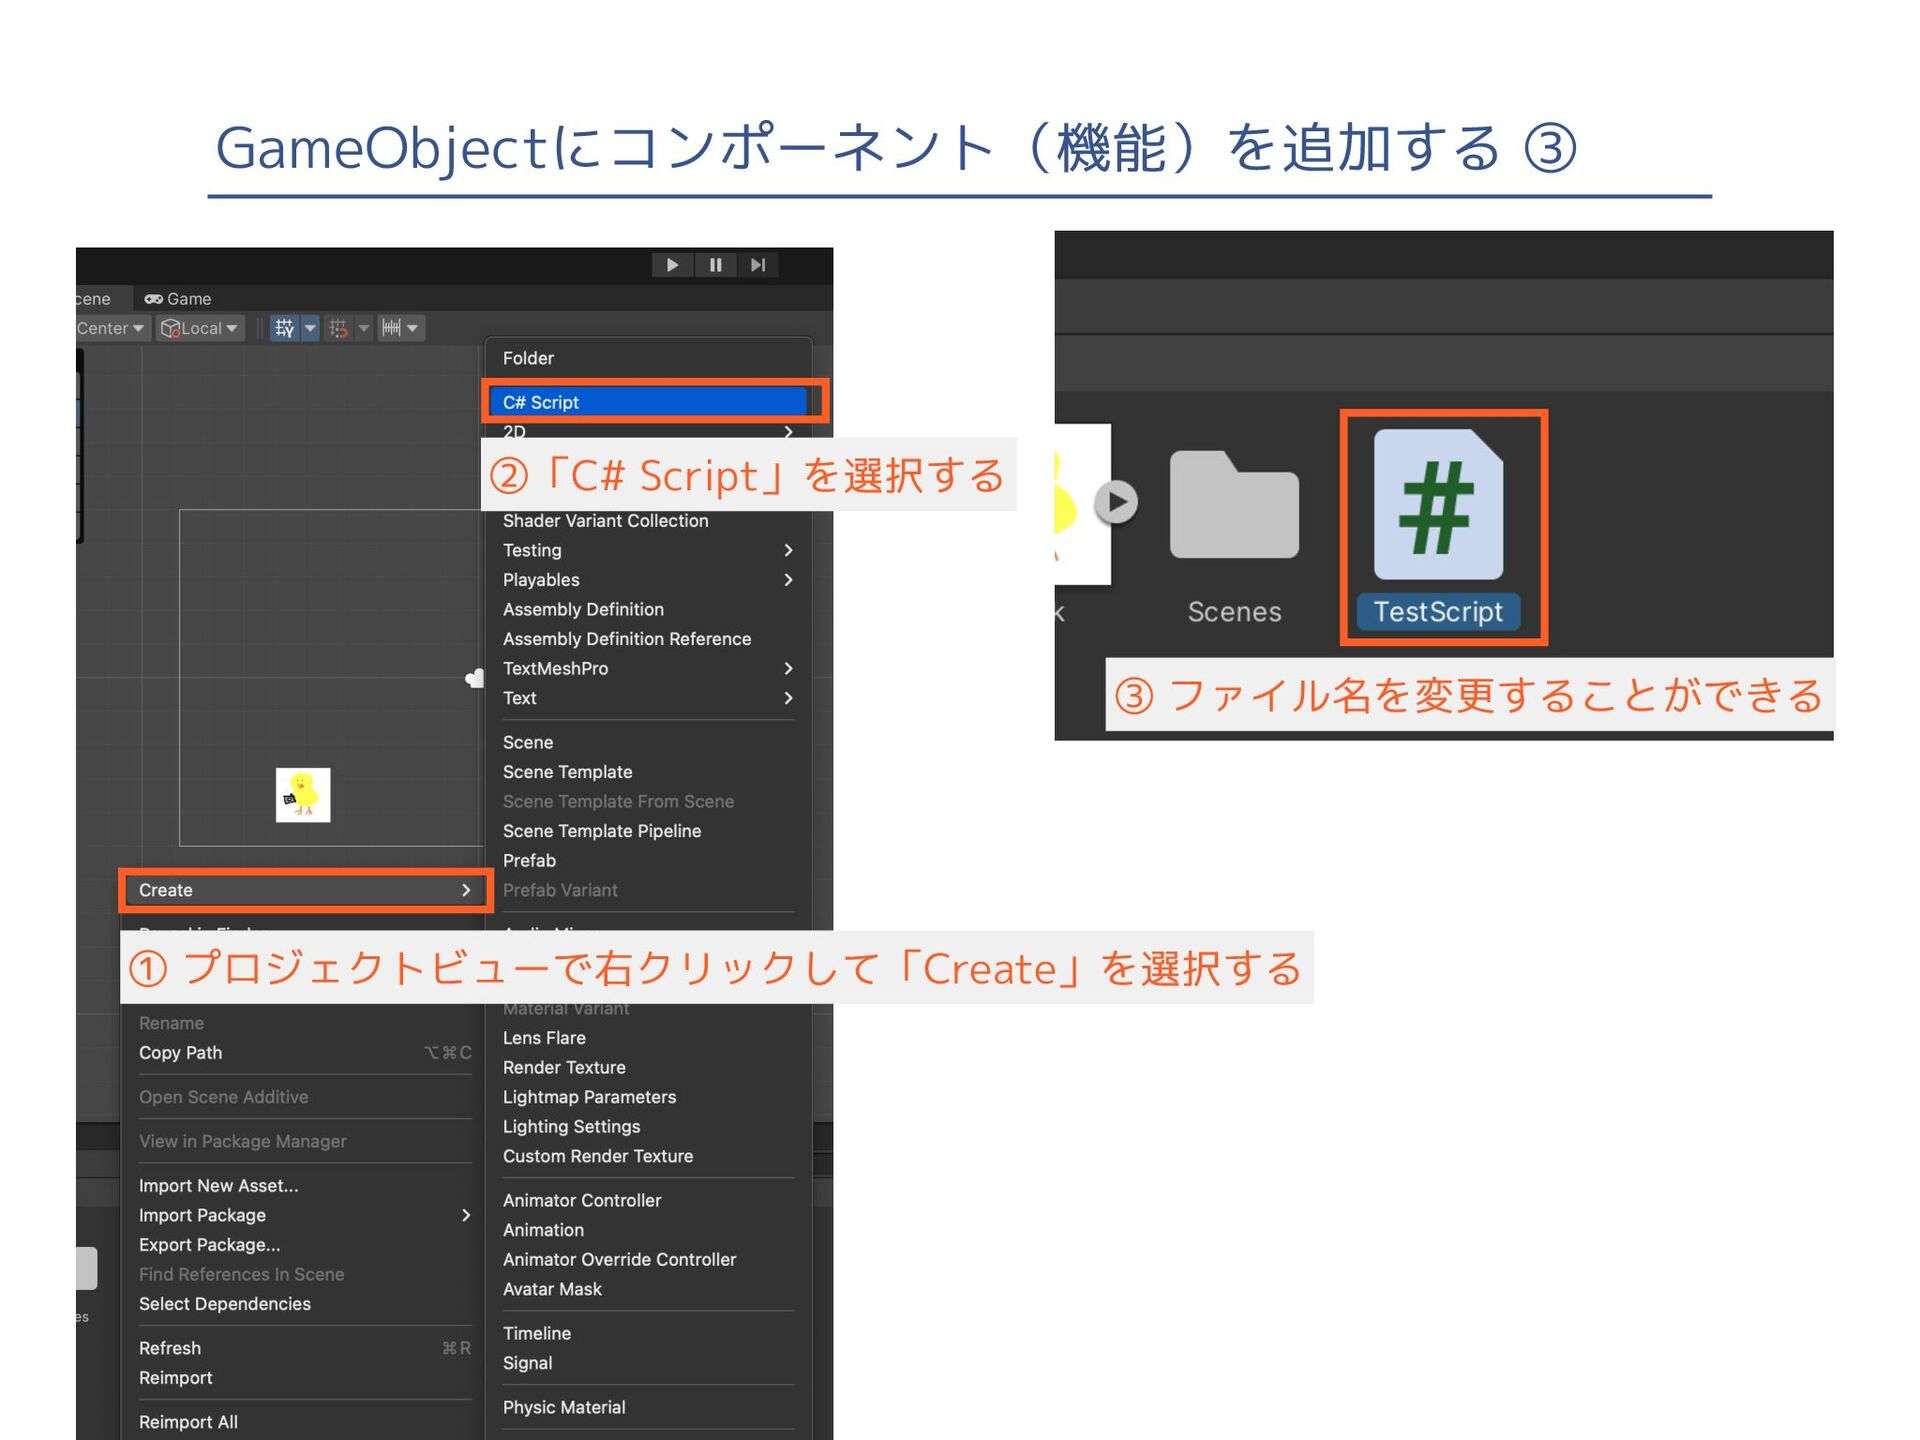1920x1440 pixels.
Task: Open the Local orientation dropdown
Action: [x=200, y=328]
